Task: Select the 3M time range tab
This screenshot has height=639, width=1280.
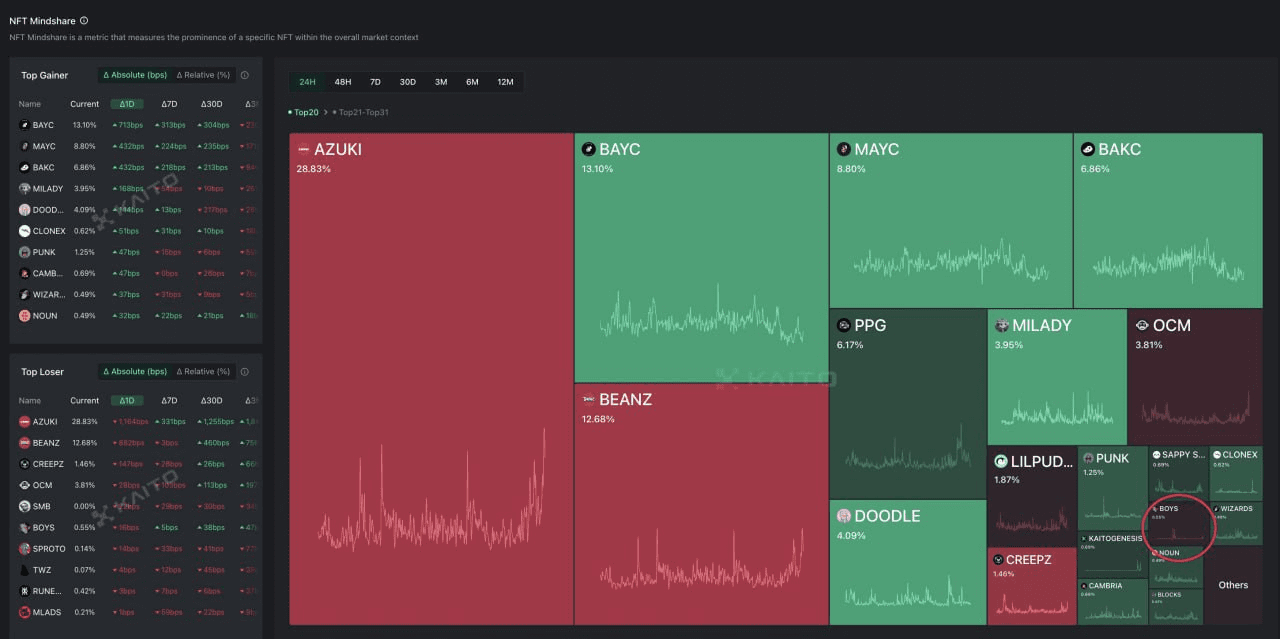Action: pos(441,82)
